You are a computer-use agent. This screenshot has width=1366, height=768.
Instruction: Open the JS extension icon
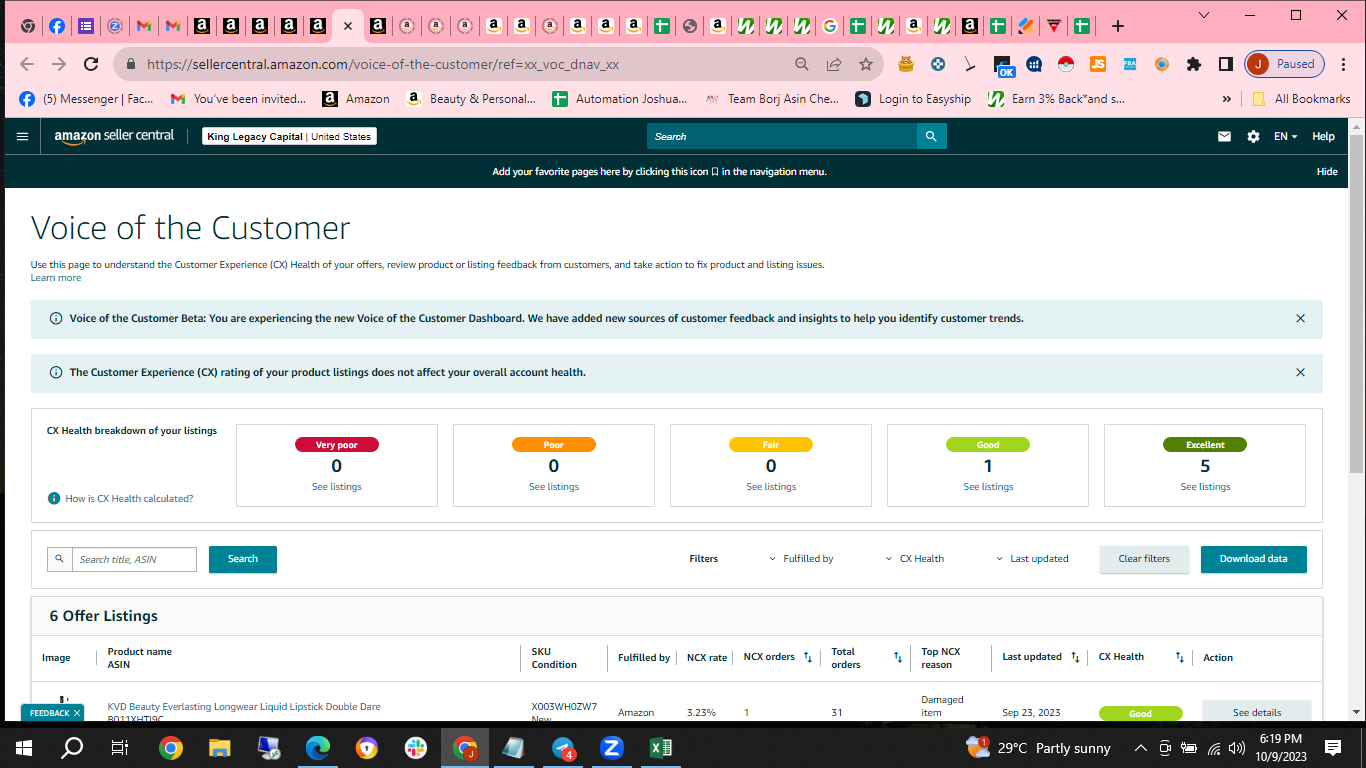(1097, 64)
